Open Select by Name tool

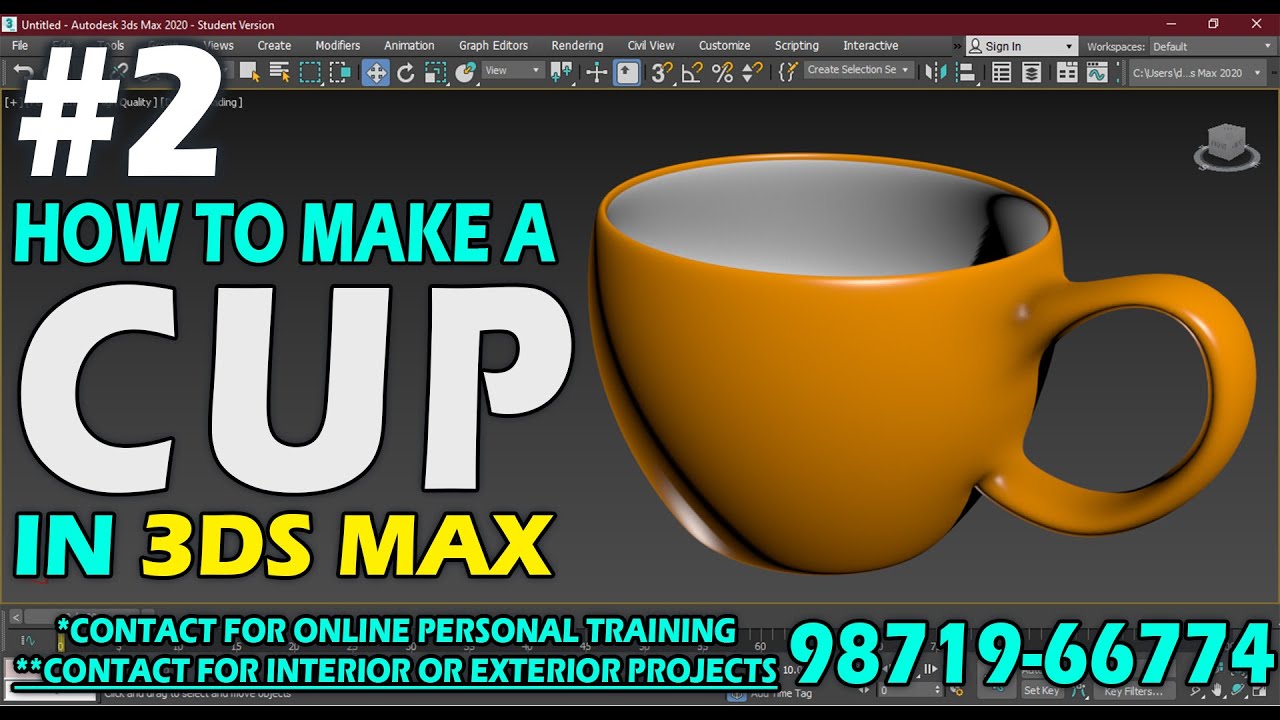(279, 72)
